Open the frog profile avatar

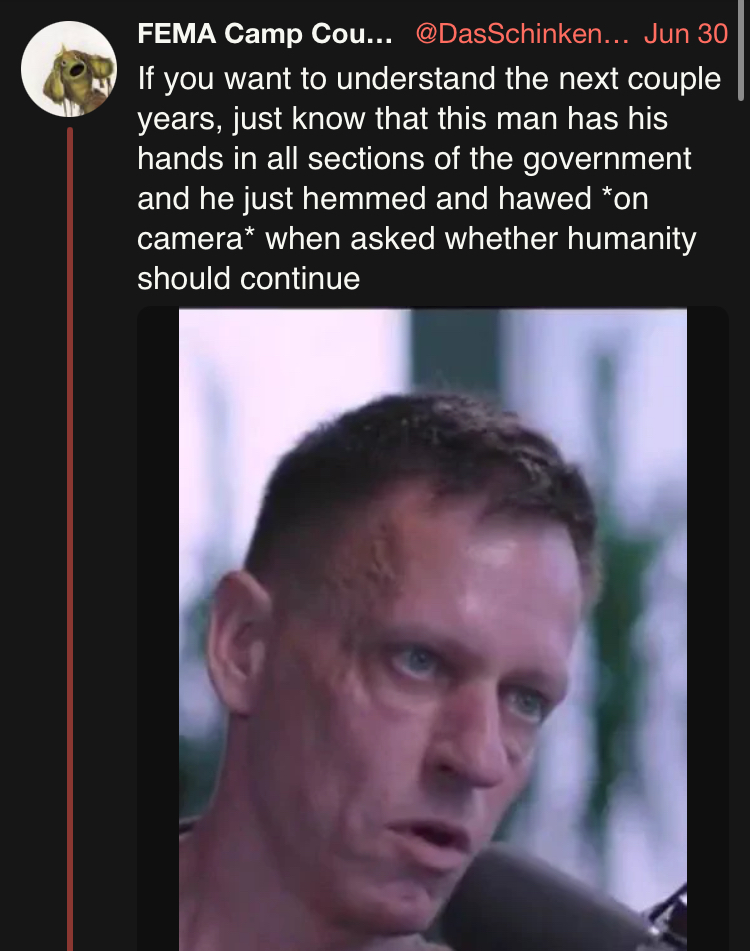click(69, 69)
